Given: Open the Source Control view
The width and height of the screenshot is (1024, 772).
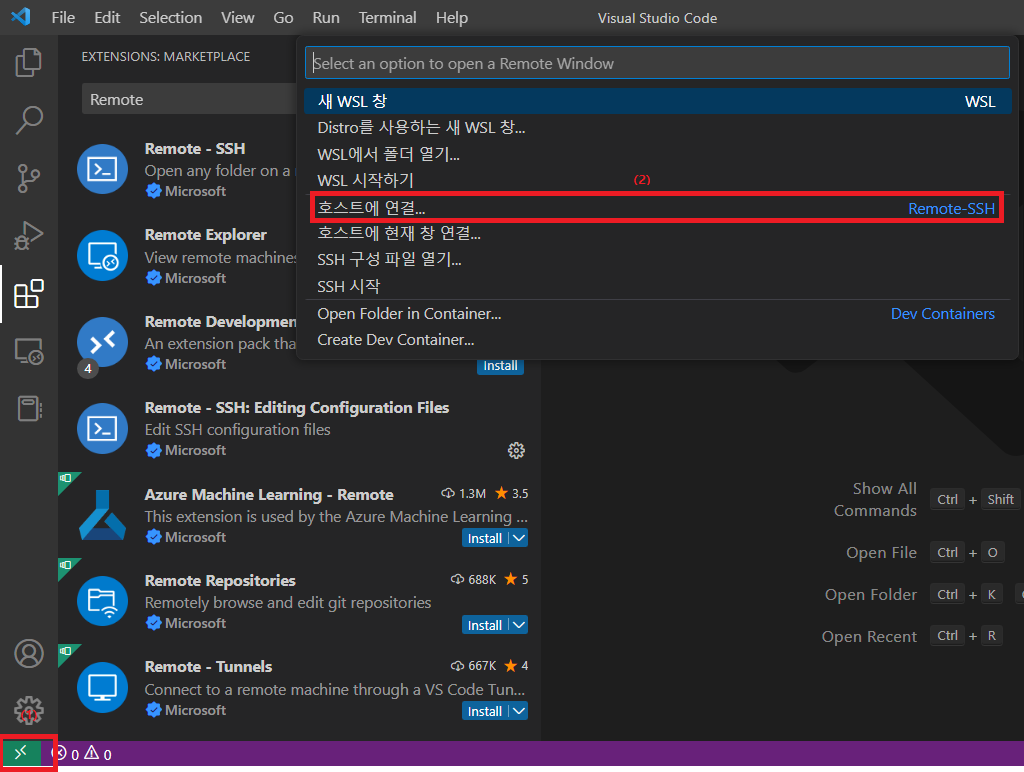Looking at the screenshot, I should coord(28,178).
